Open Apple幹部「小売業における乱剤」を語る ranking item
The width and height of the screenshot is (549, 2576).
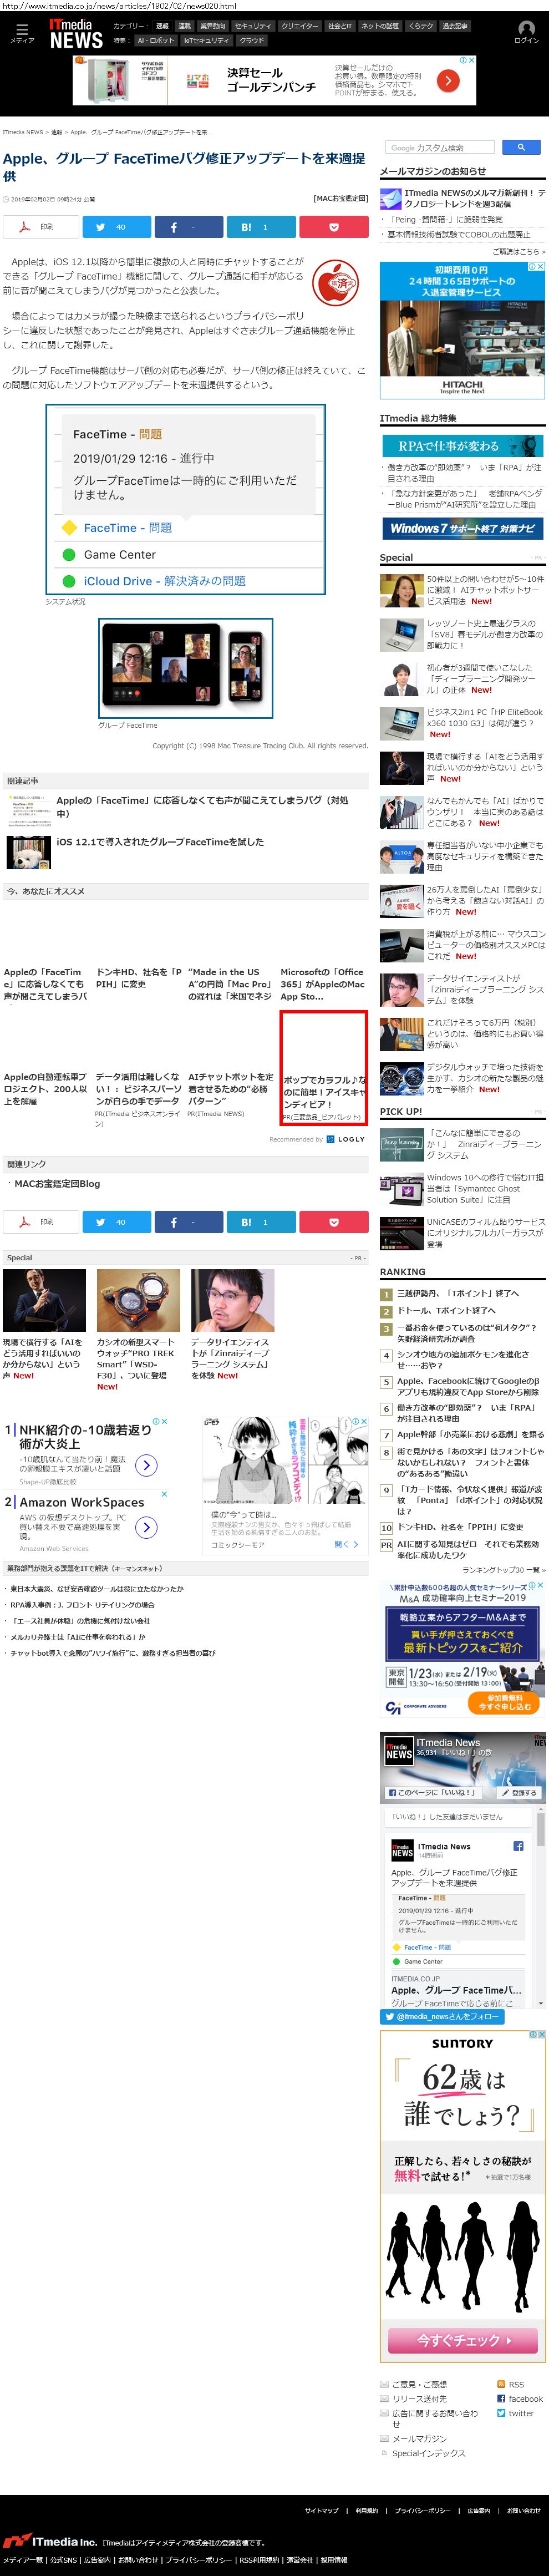(470, 1433)
